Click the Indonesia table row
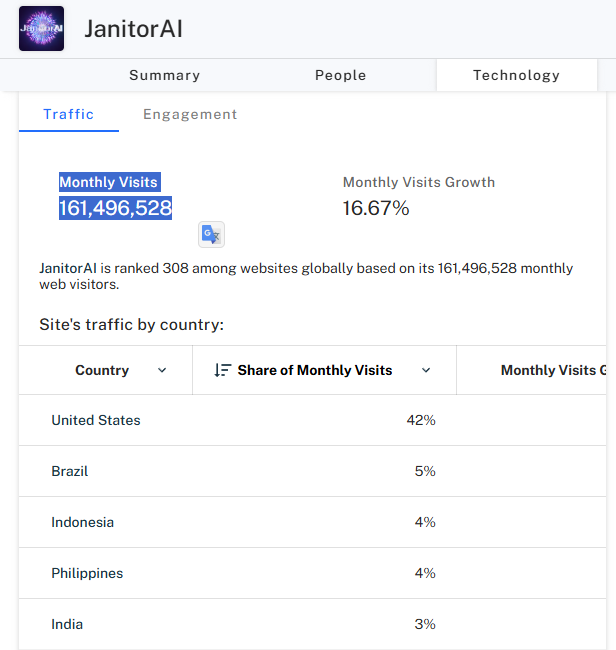The width and height of the screenshot is (616, 650). (x=313, y=522)
